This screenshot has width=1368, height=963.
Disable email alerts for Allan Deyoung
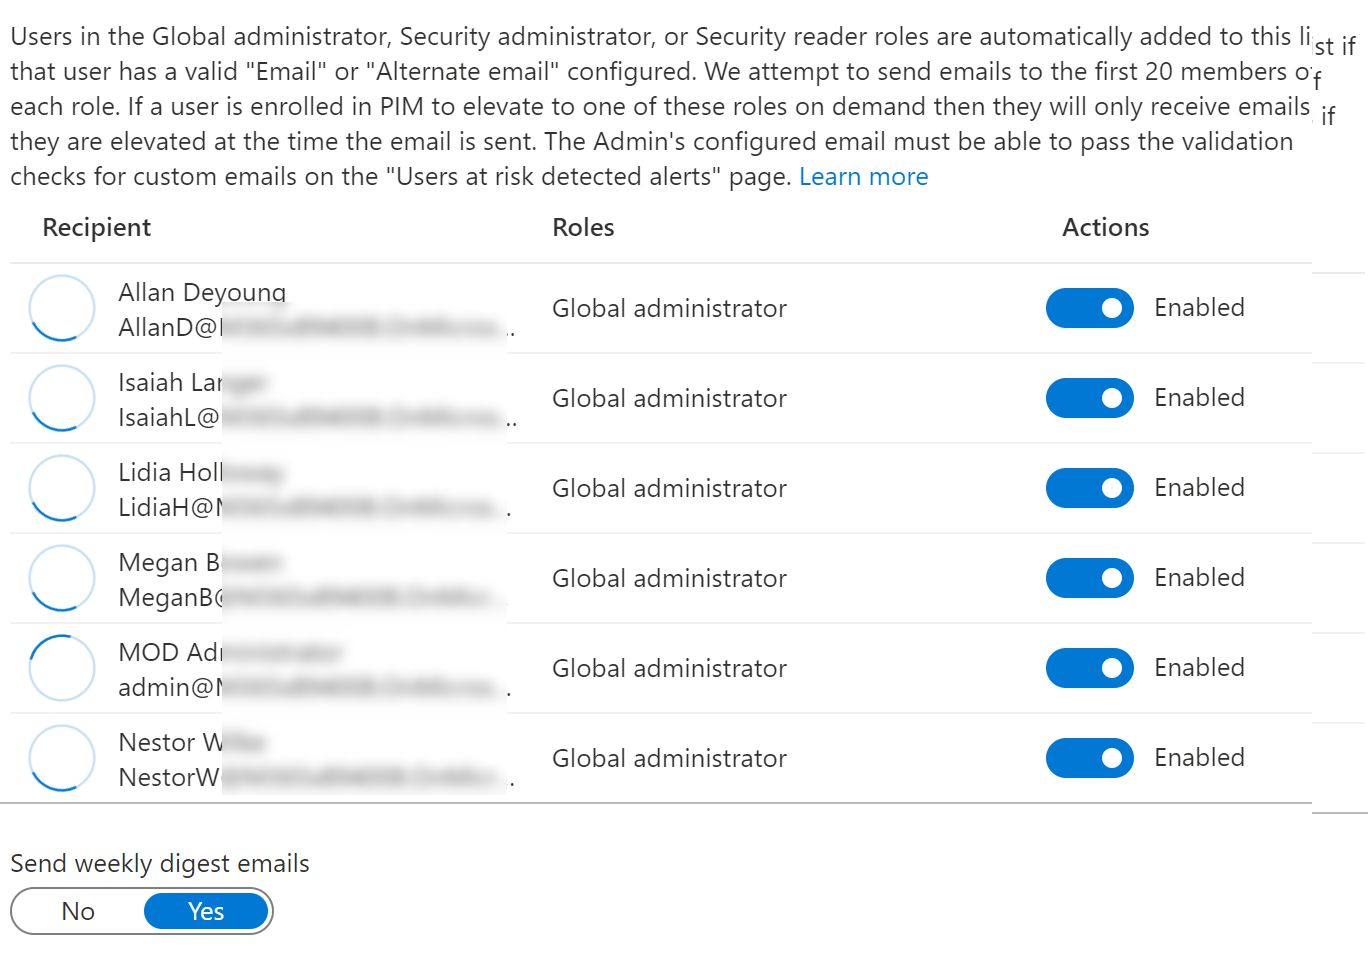tap(1089, 308)
